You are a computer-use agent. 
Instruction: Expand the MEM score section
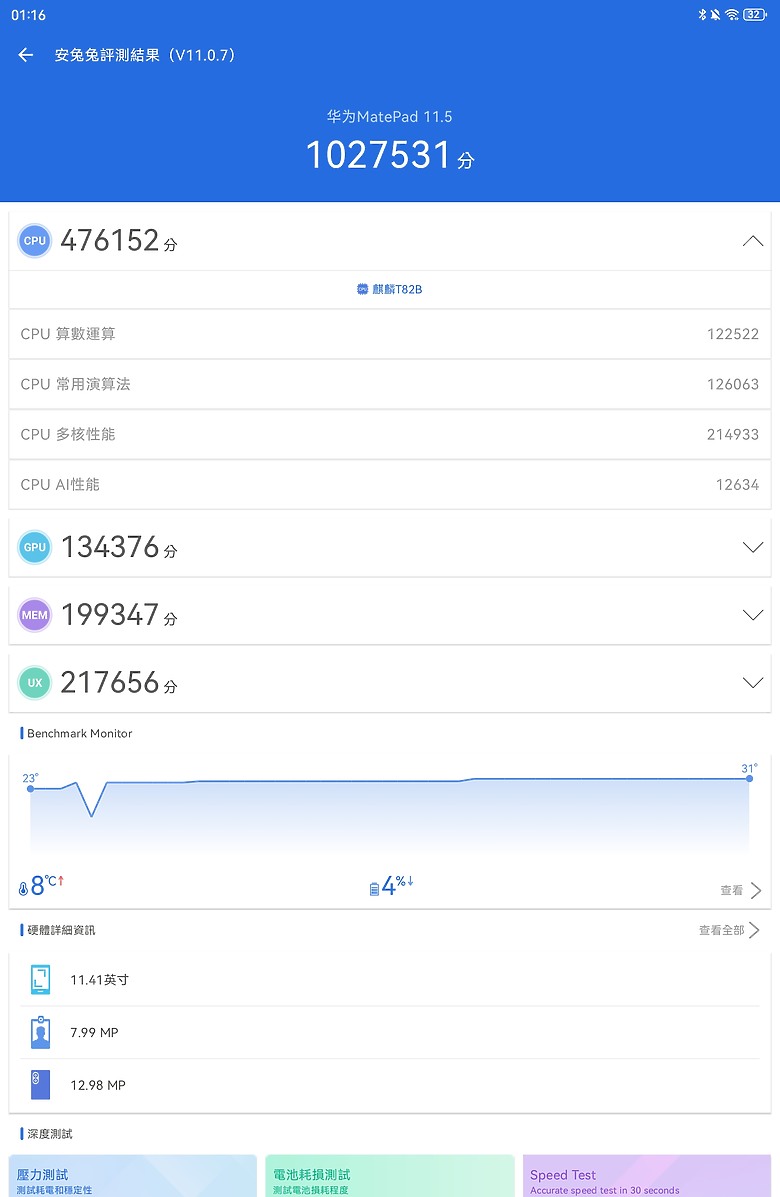753,615
